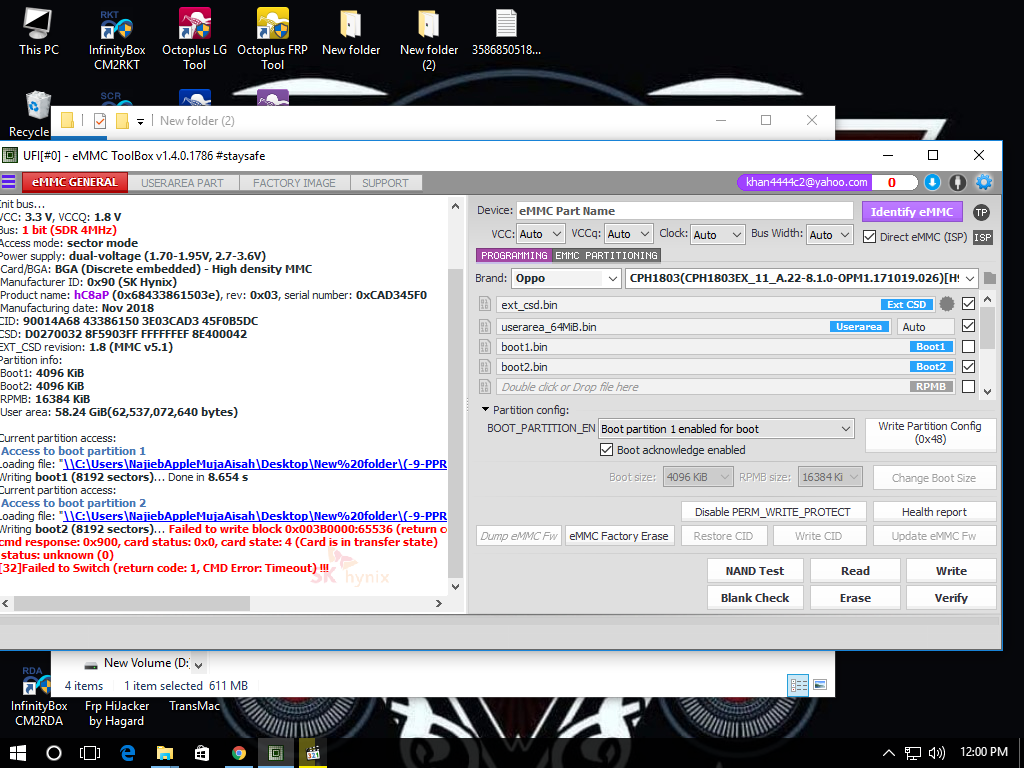Check the boot1.bin row checkbox
This screenshot has height=768, width=1024.
pos(968,346)
